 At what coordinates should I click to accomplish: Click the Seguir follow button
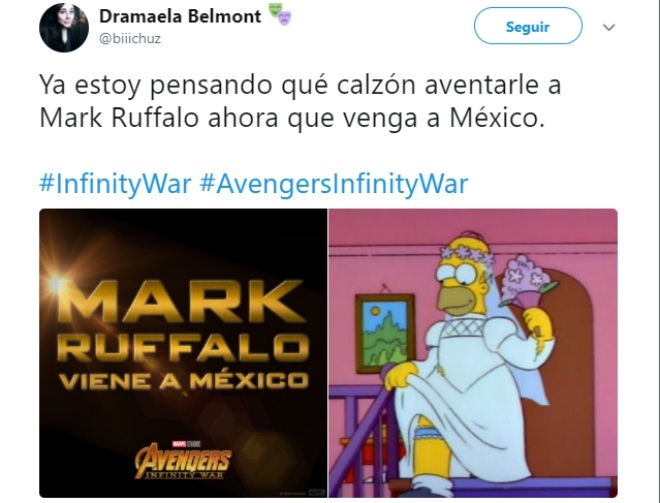tap(528, 26)
